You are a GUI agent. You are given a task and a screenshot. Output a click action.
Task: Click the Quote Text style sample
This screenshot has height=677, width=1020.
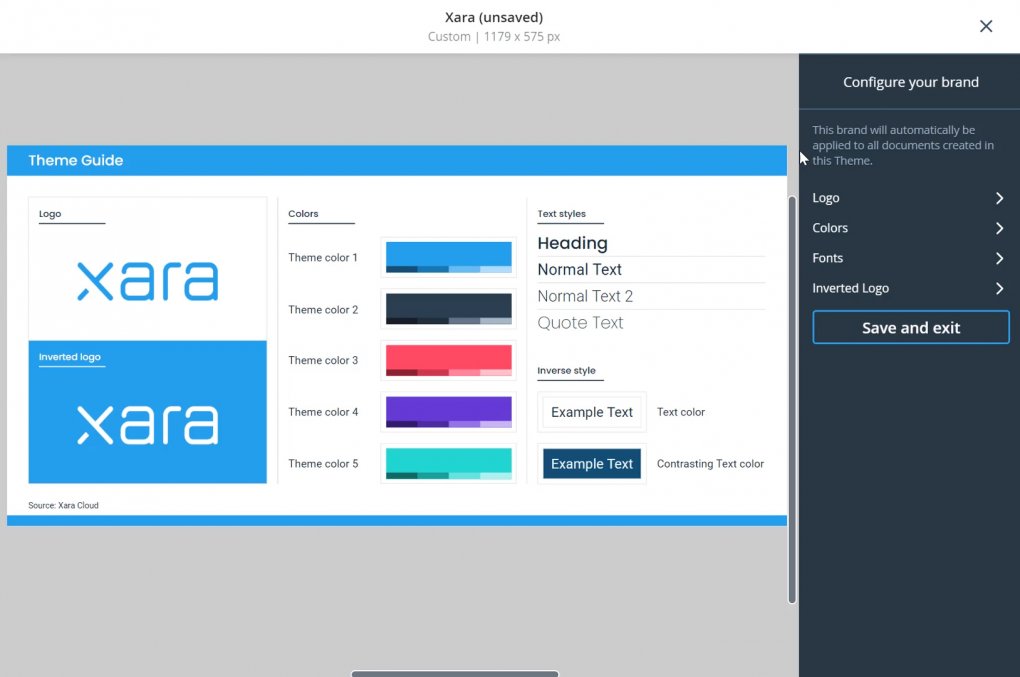coord(580,323)
